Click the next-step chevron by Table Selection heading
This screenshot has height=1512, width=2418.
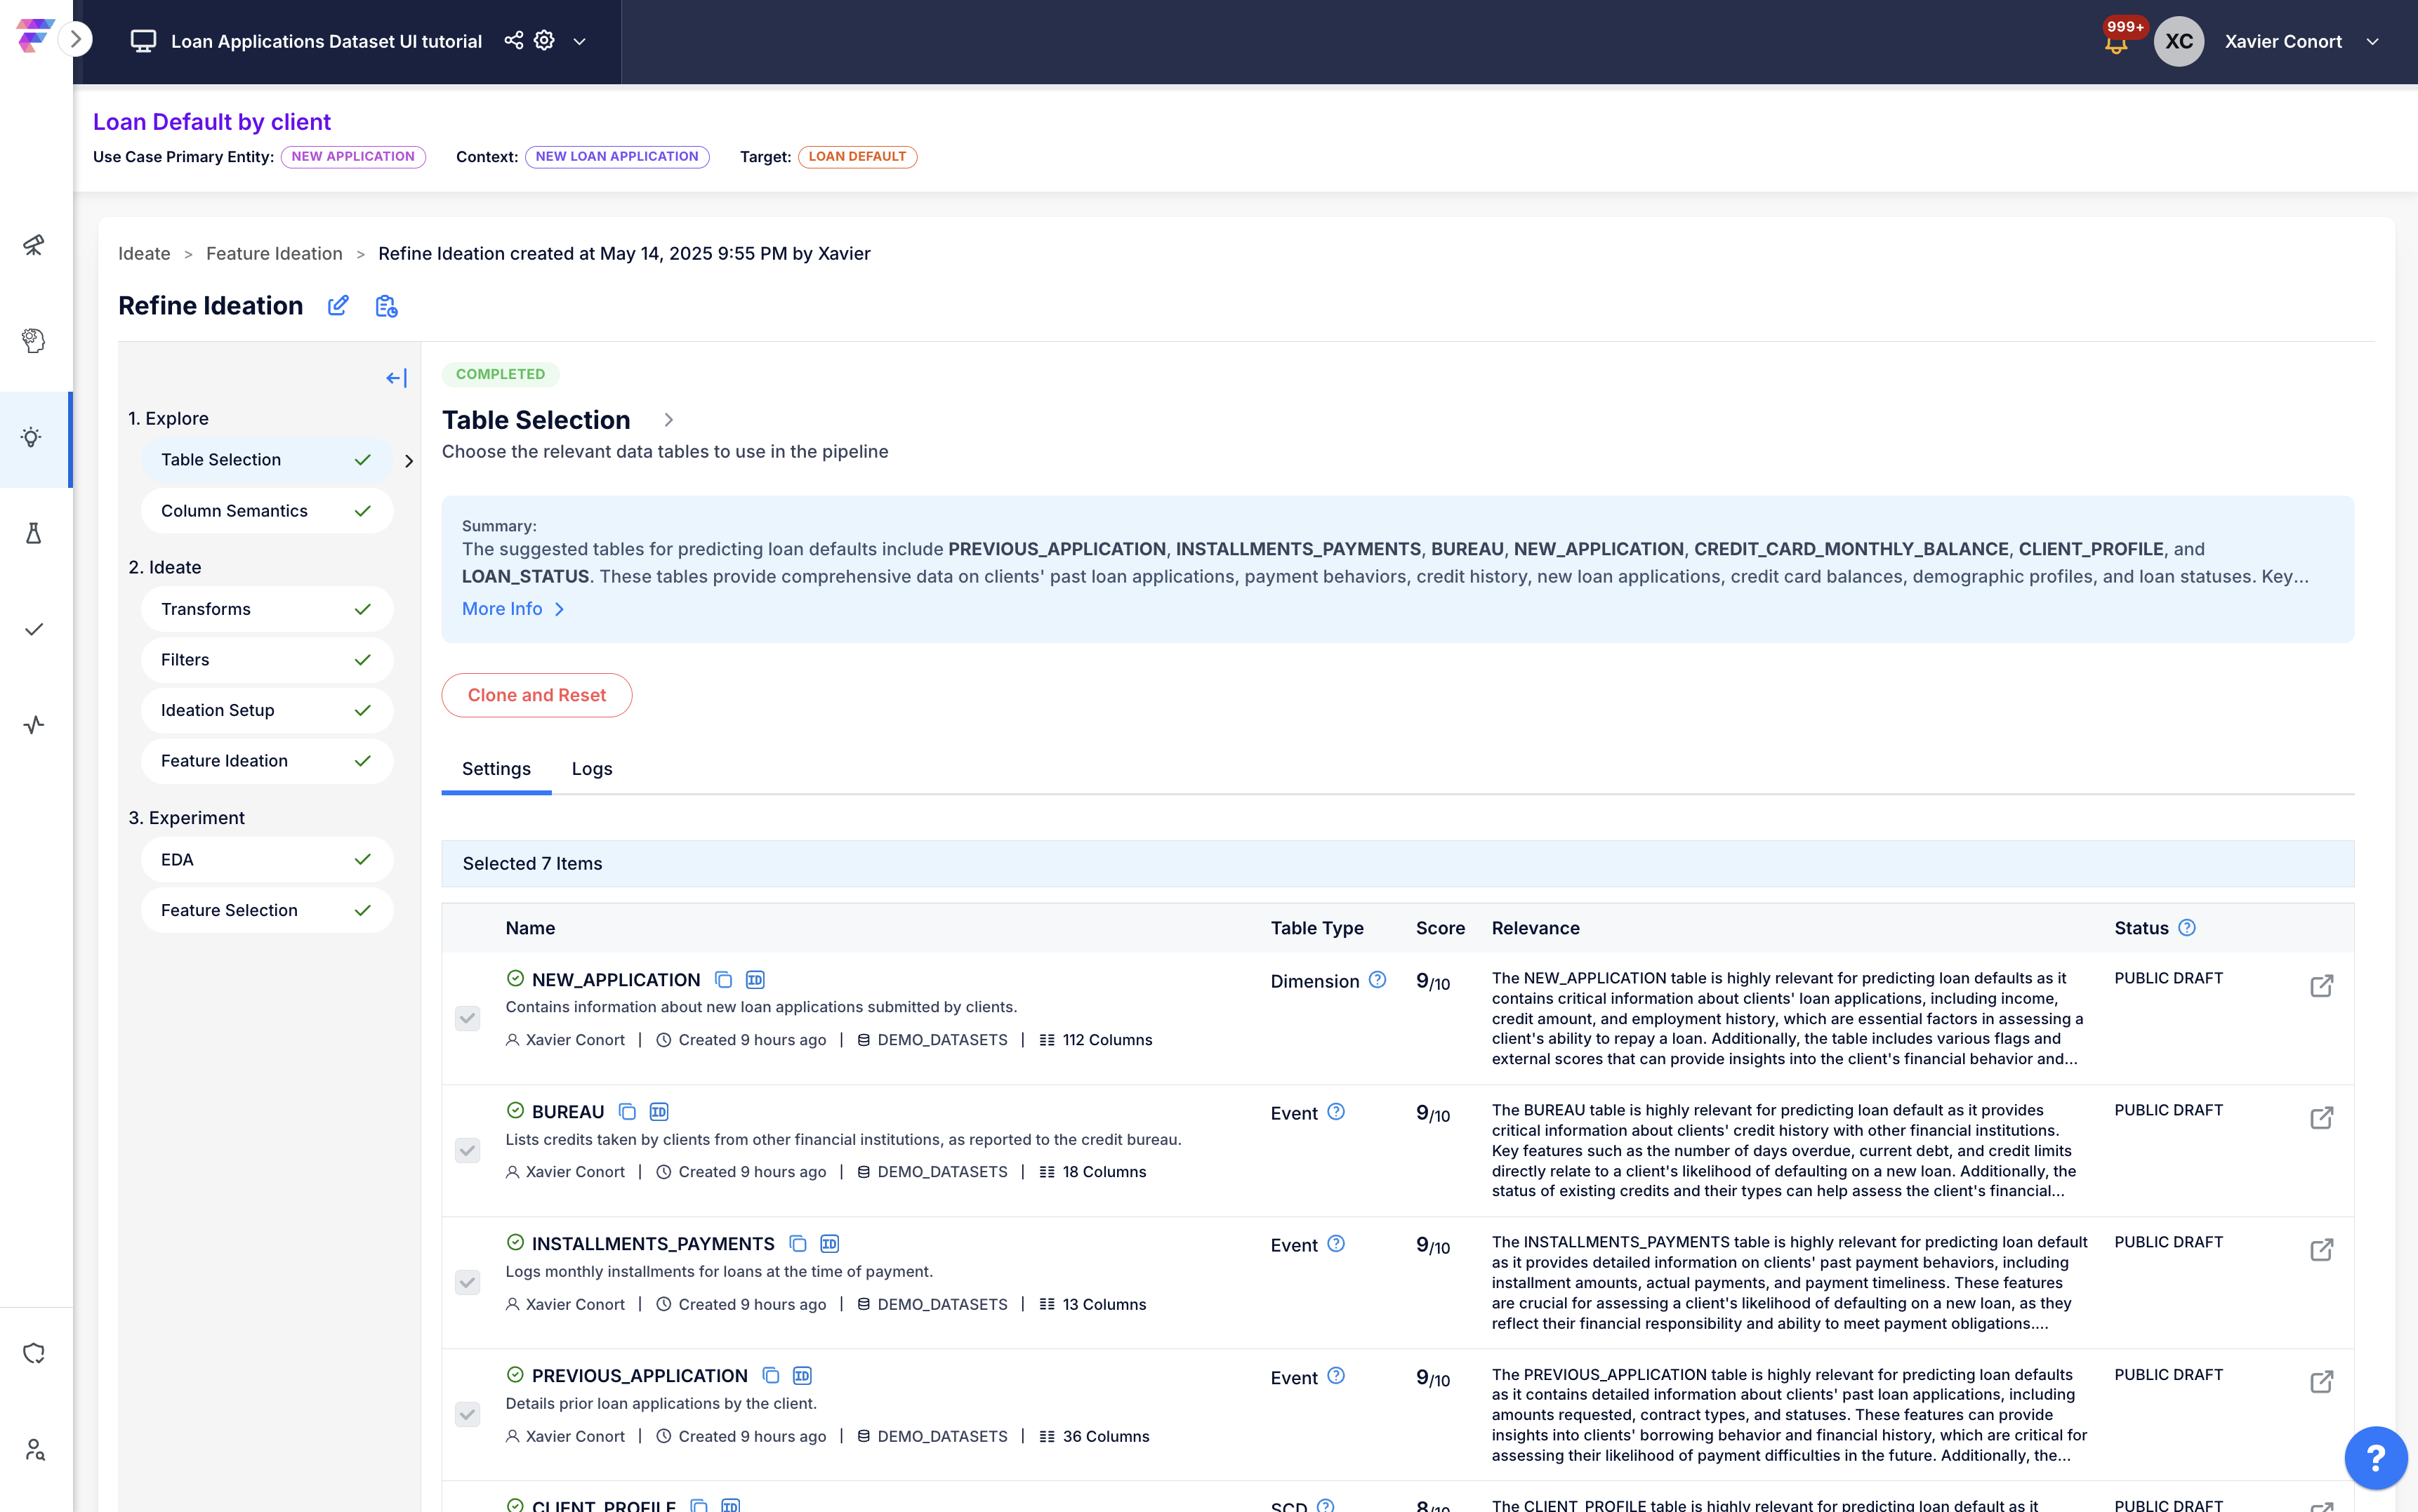coord(668,420)
